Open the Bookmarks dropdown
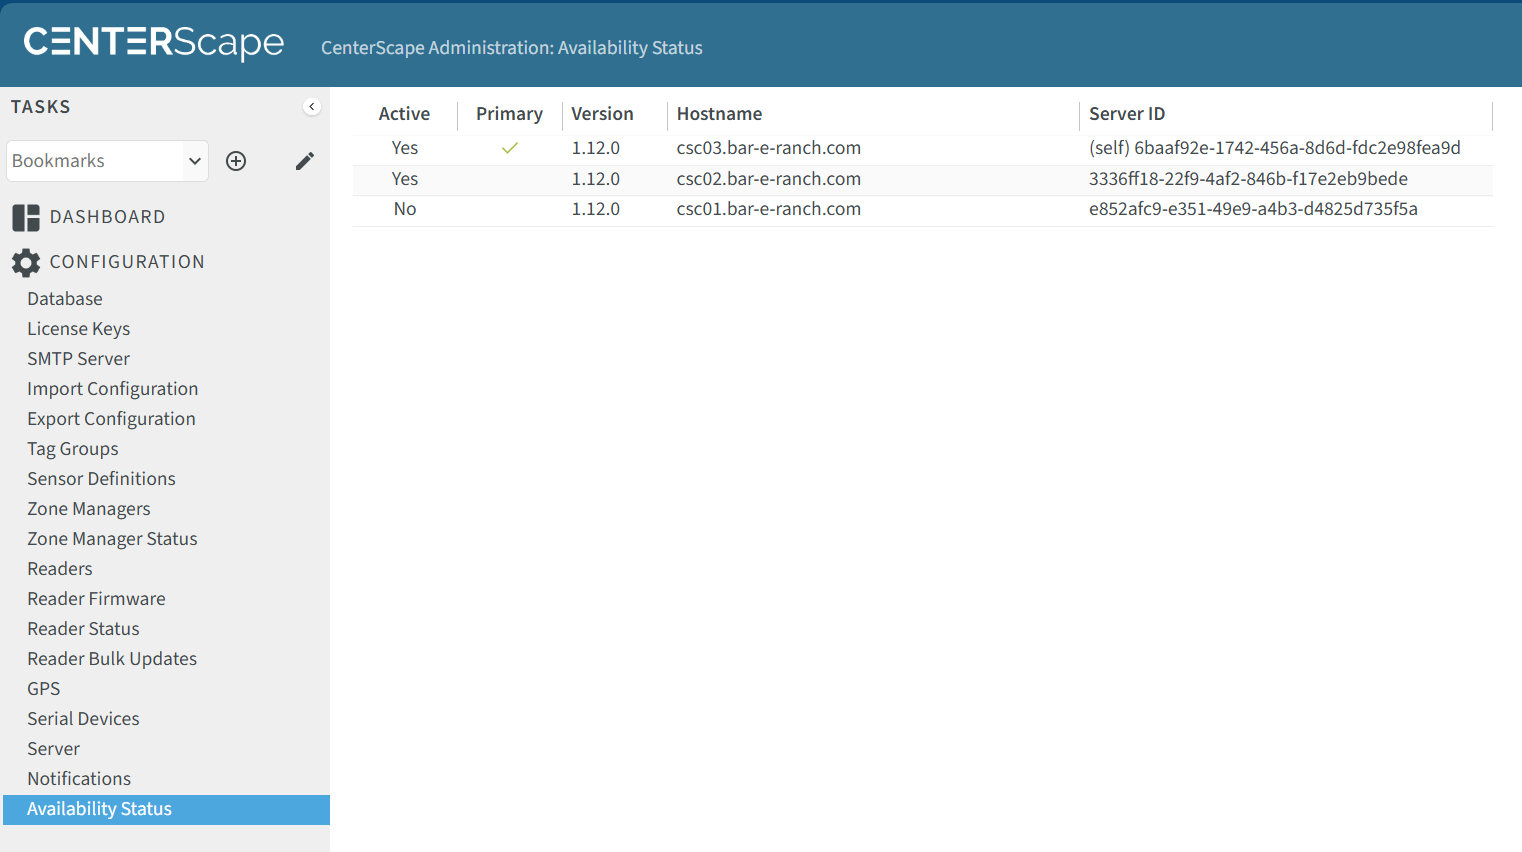Viewport: 1522px width, 852px height. click(x=107, y=161)
